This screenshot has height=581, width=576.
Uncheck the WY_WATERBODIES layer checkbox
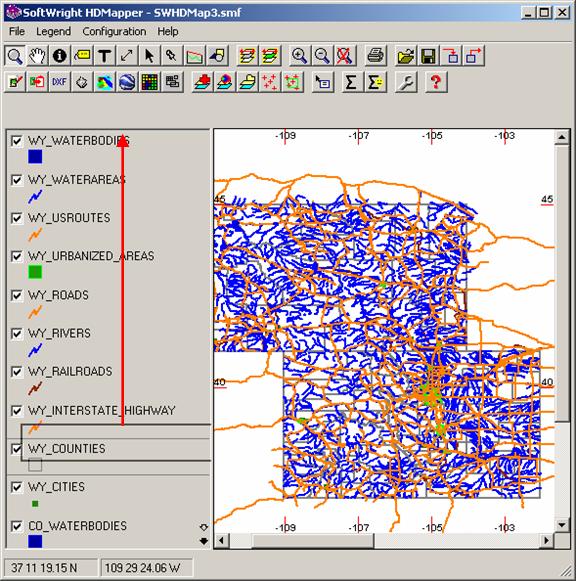(x=16, y=141)
